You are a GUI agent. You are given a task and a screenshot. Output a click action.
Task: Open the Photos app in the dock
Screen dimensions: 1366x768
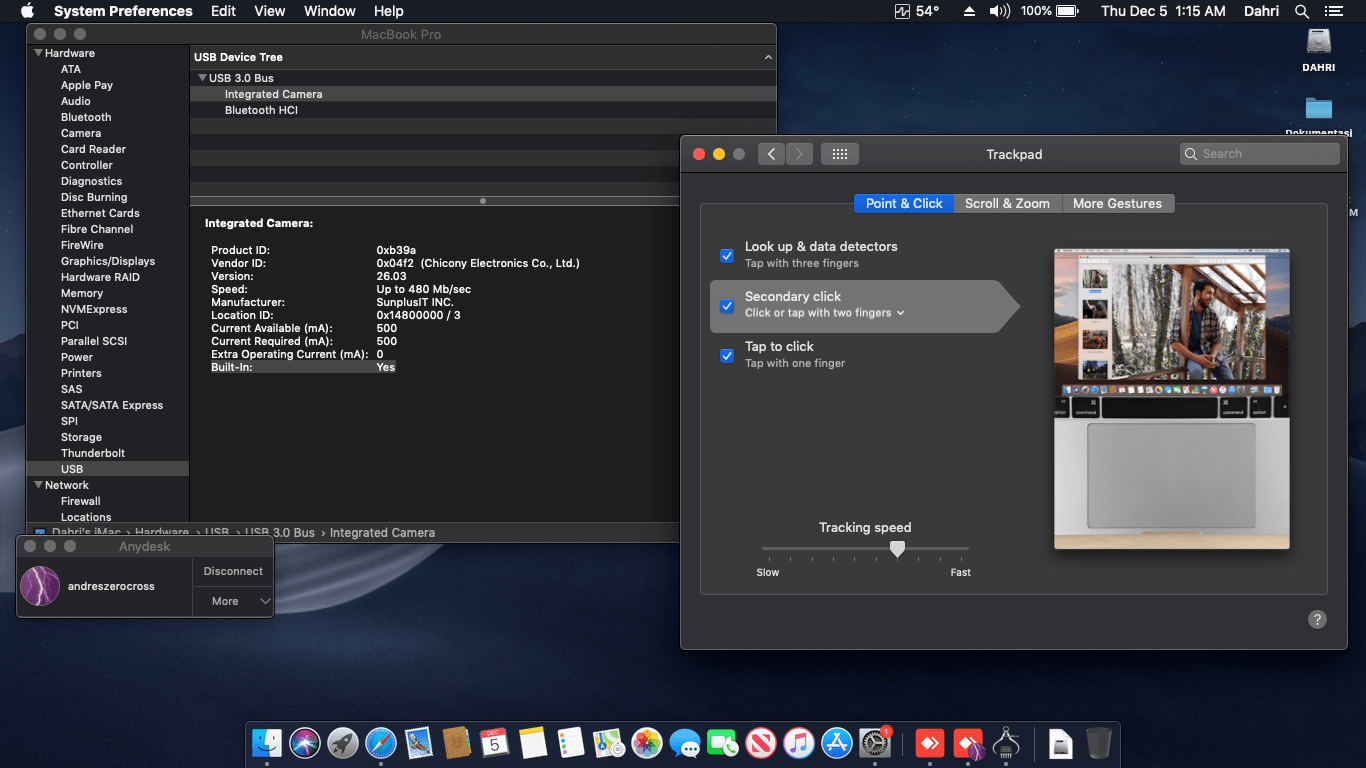click(x=647, y=743)
